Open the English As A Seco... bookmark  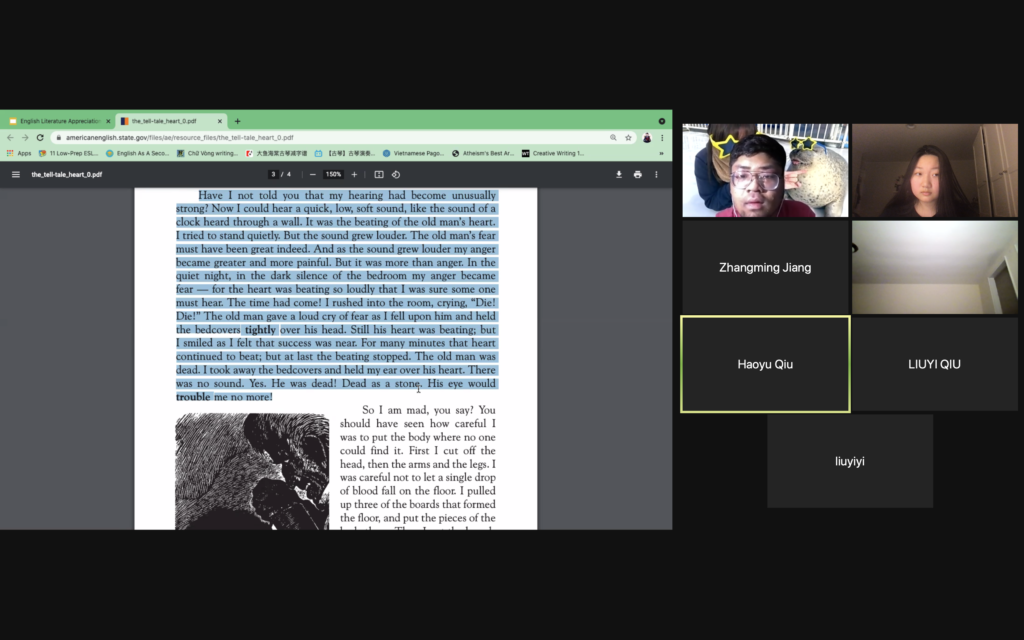coord(137,153)
